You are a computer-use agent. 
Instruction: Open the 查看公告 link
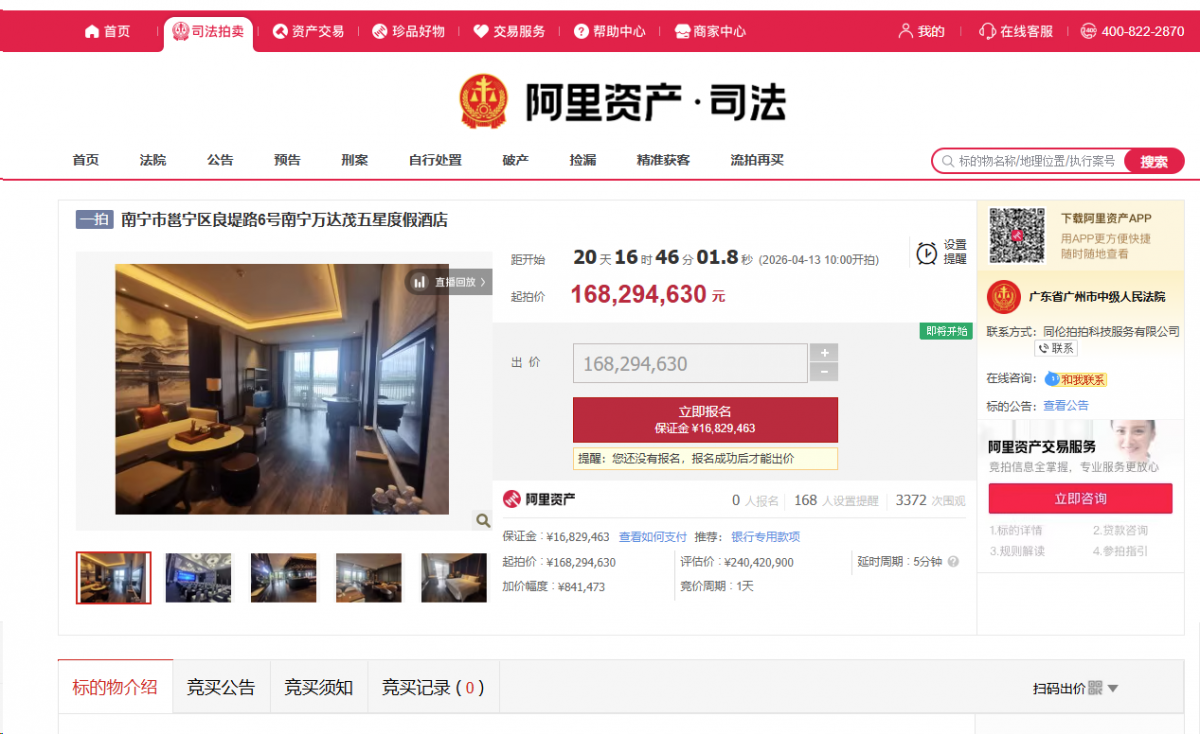[1066, 405]
